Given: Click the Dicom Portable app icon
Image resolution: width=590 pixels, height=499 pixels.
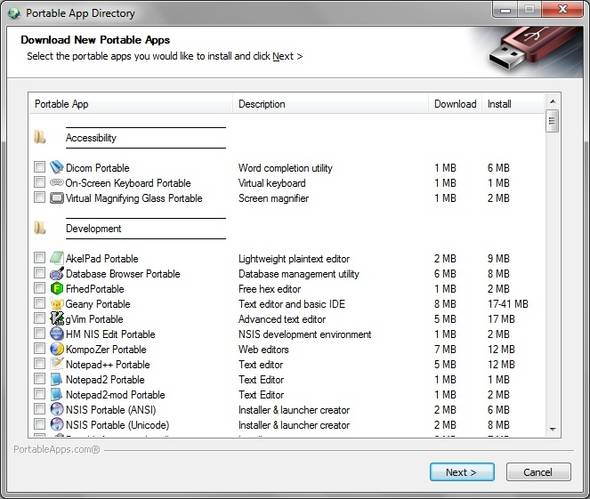Looking at the screenshot, I should click(x=57, y=167).
